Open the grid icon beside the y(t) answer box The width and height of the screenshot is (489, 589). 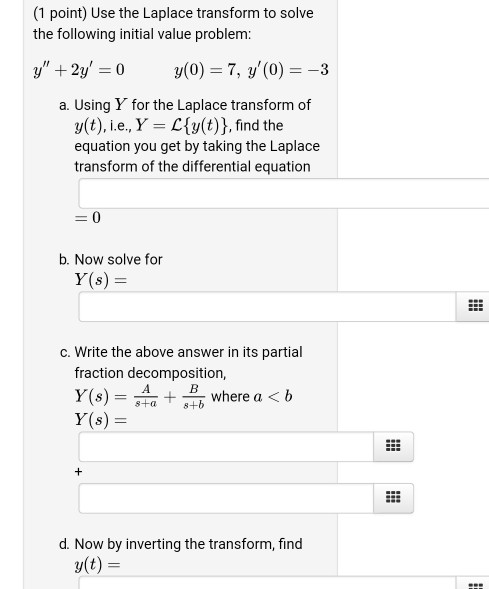tap(475, 583)
